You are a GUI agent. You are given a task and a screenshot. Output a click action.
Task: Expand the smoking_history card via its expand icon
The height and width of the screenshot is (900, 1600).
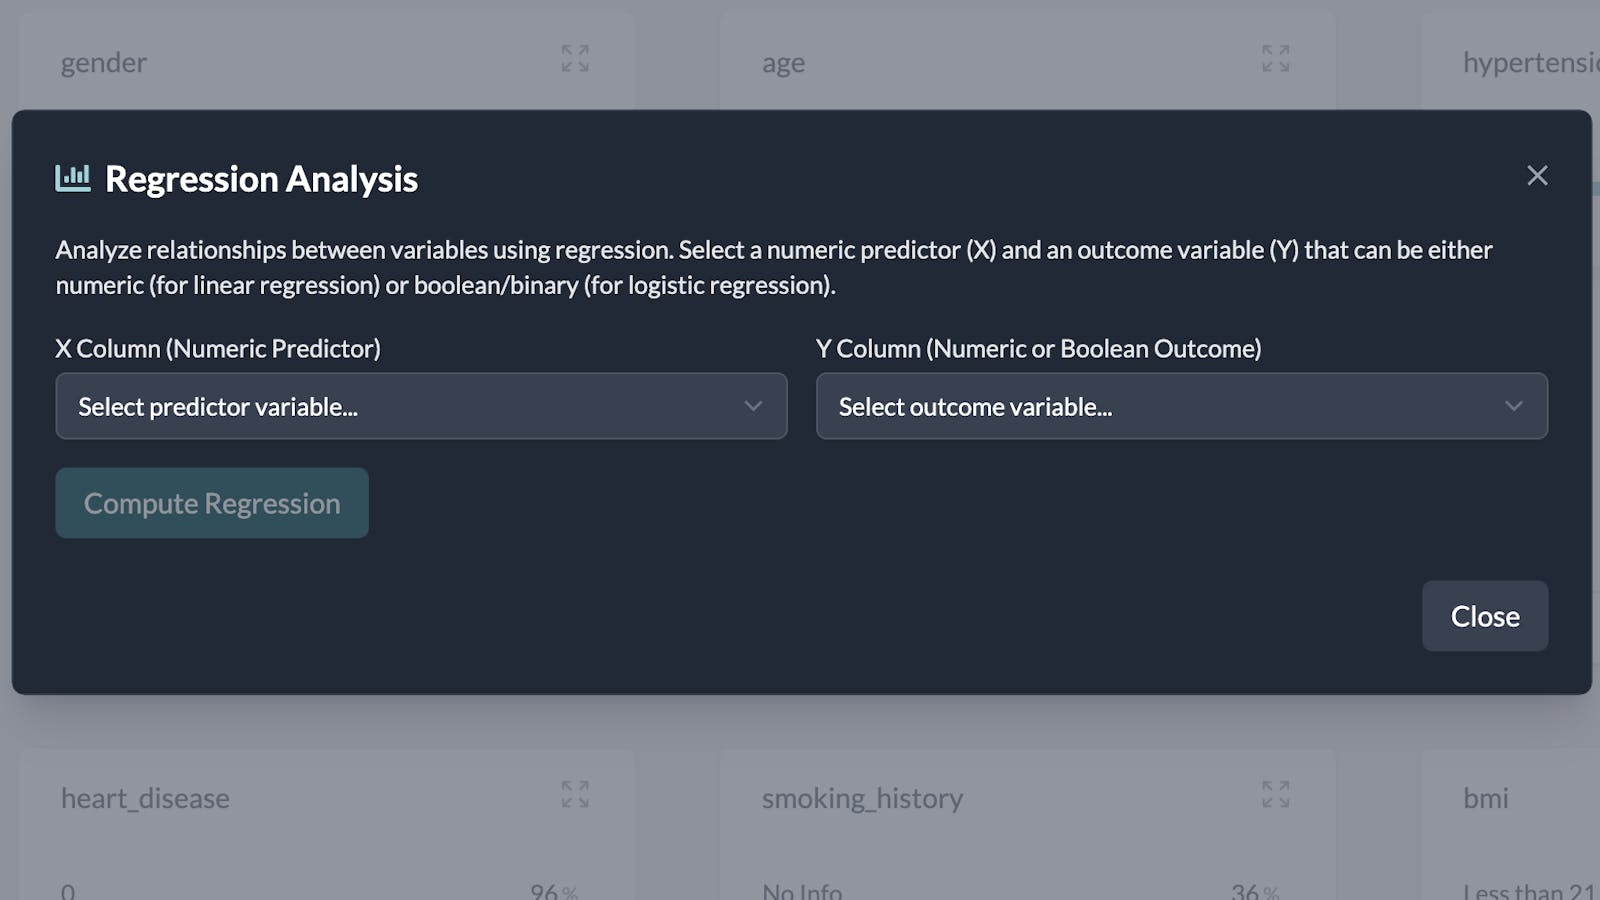(1275, 795)
